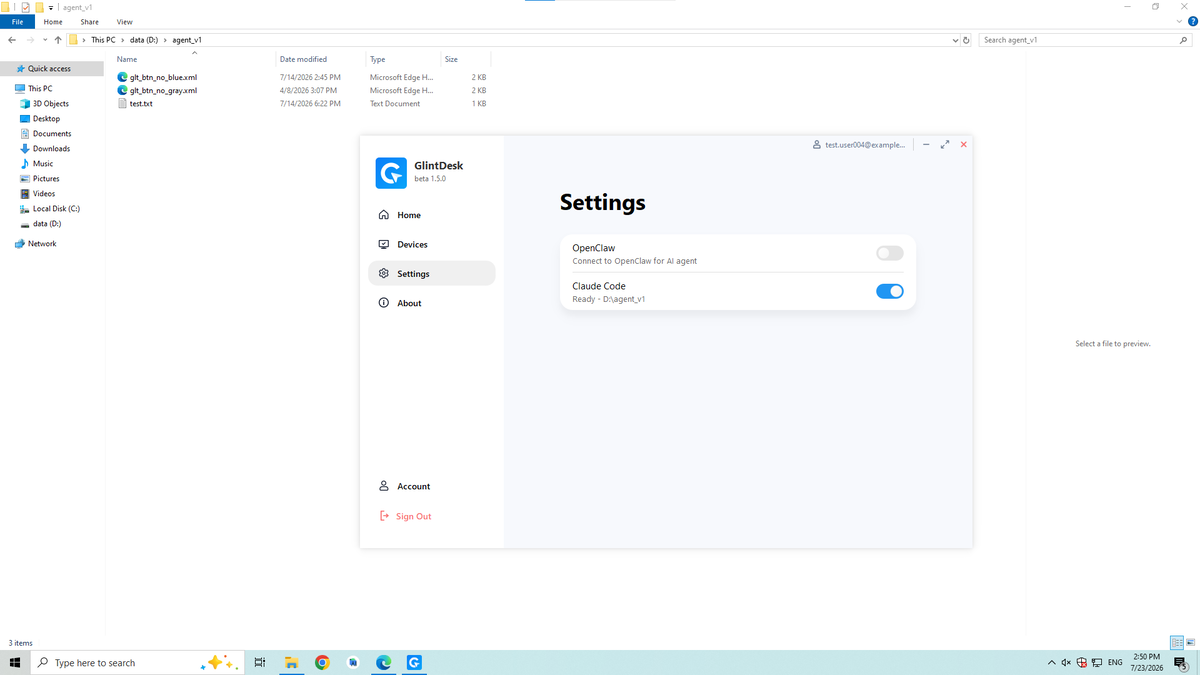
Task: Switch to large thumbnails view icon
Action: [x=1190, y=642]
